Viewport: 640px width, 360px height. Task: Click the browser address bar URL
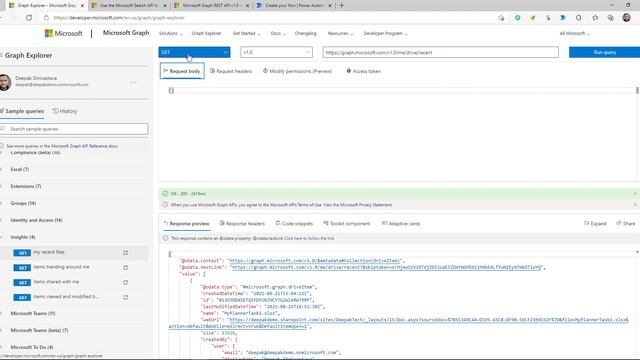pyautogui.click(x=119, y=18)
